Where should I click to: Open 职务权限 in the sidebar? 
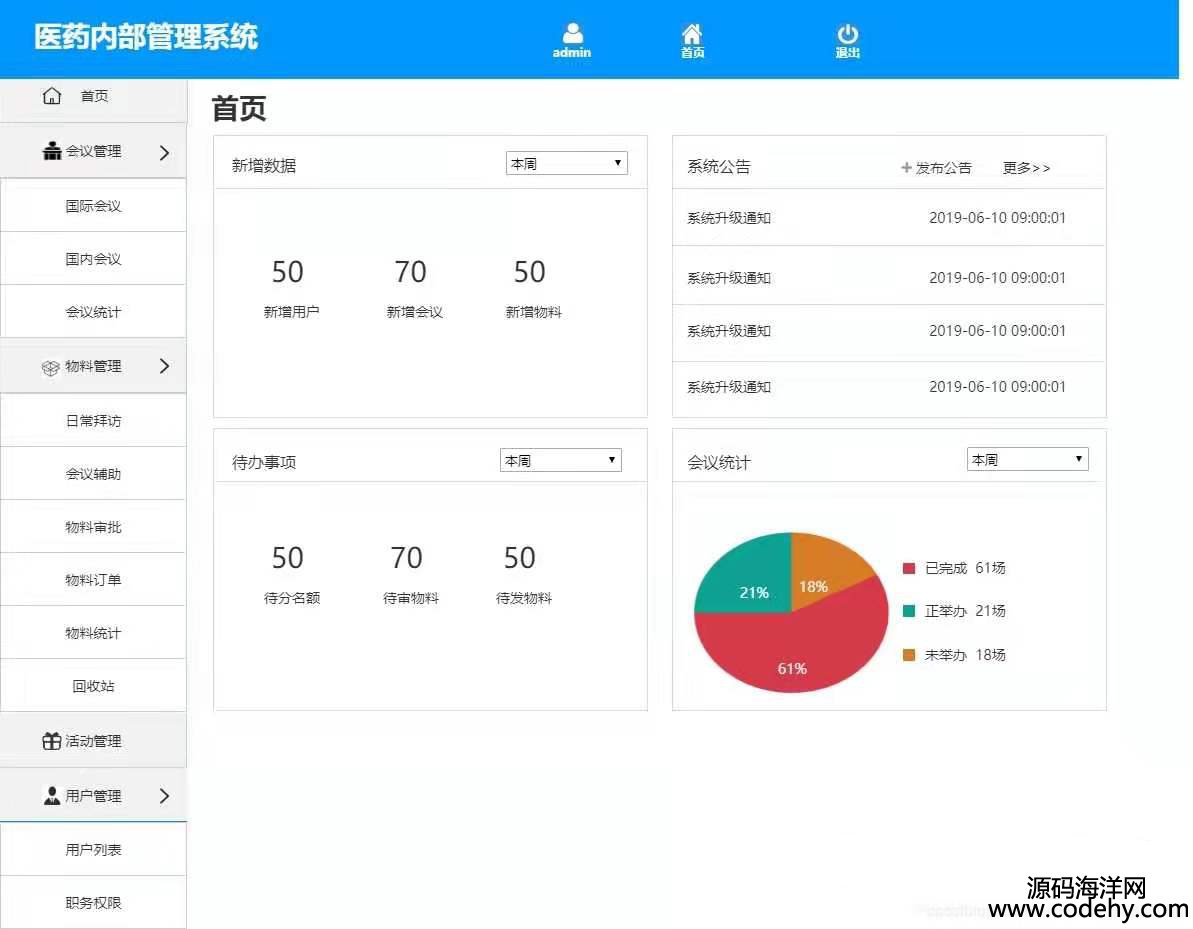[93, 903]
